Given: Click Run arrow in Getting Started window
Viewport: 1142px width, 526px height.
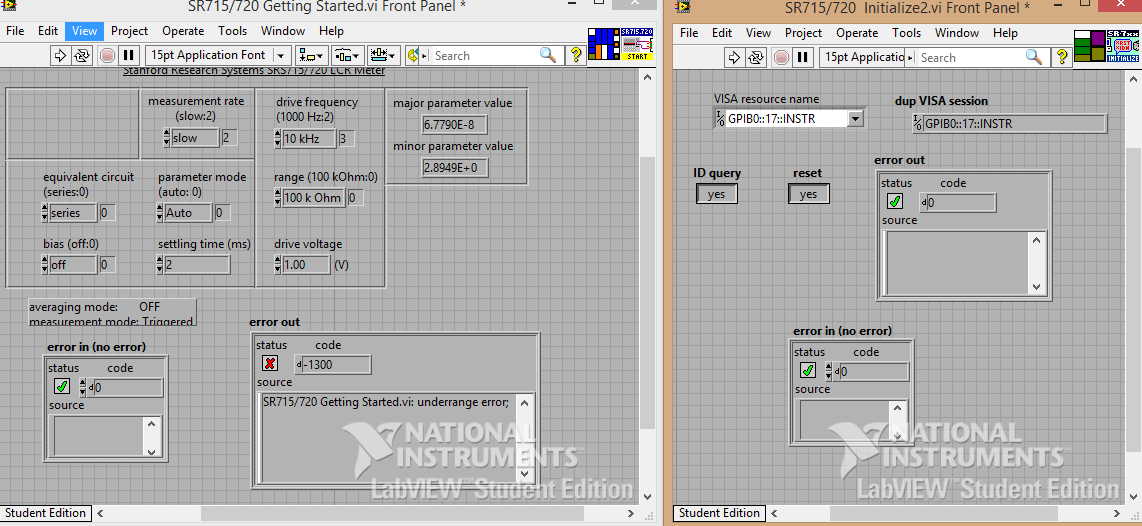Looking at the screenshot, I should point(61,55).
